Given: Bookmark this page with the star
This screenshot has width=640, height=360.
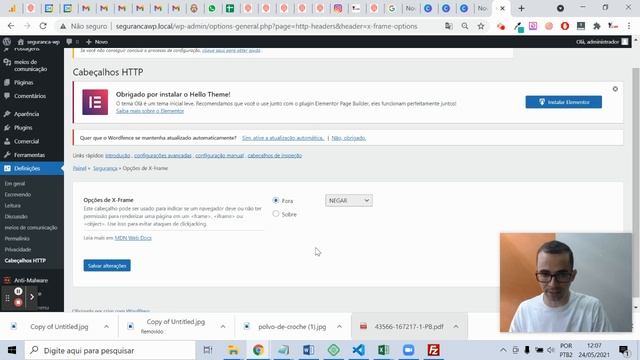Looking at the screenshot, I should (x=481, y=26).
